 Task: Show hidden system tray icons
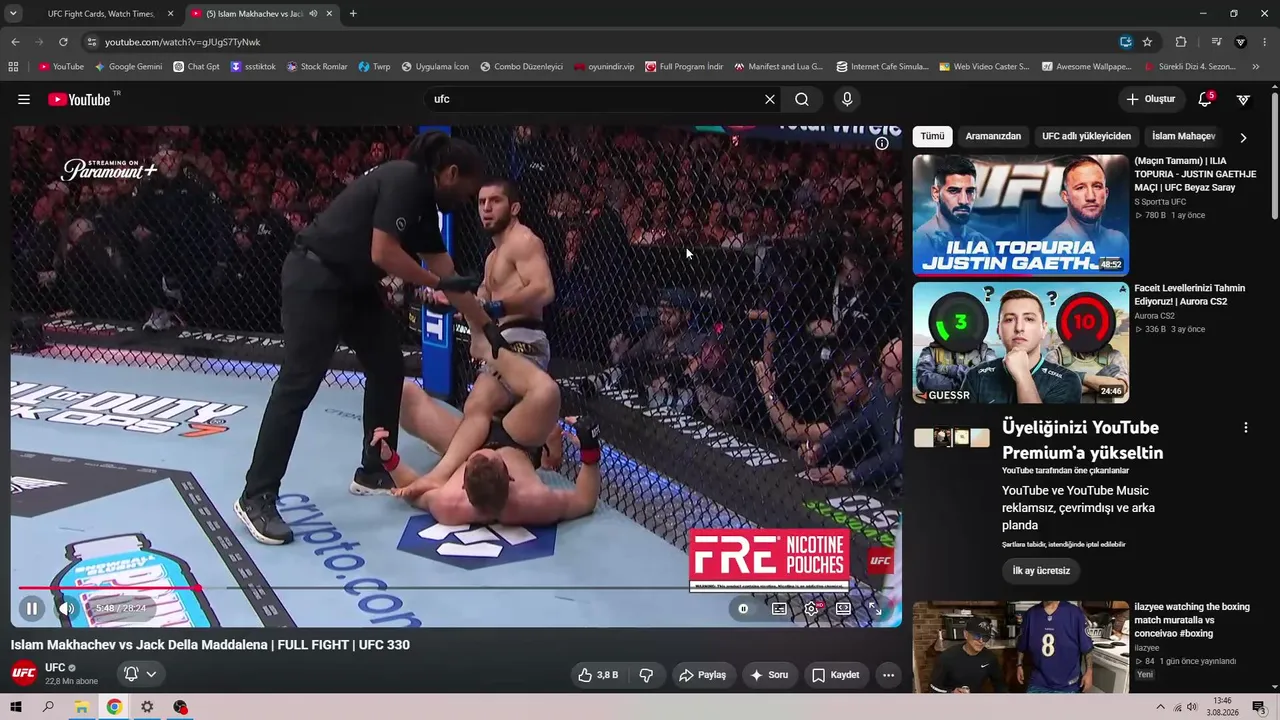(x=1161, y=707)
